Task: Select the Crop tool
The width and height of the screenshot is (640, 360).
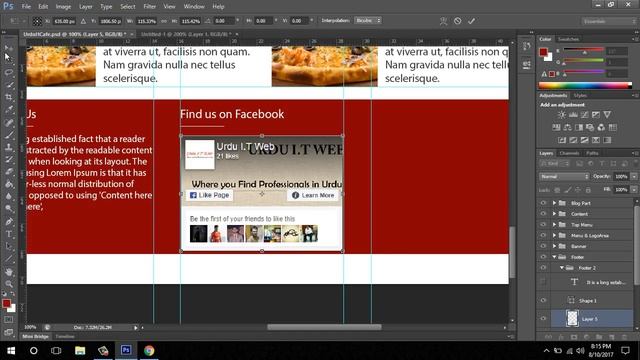Action: 9,97
